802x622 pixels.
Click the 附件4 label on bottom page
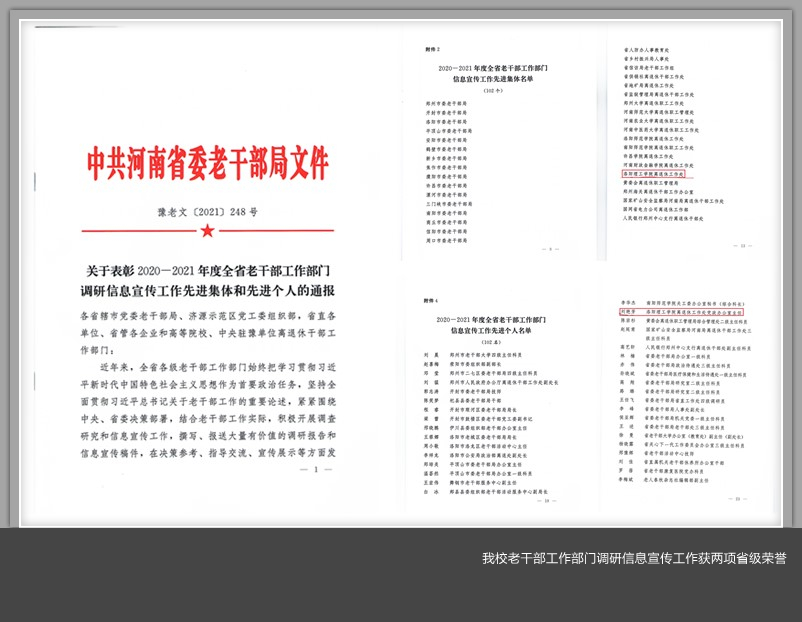pos(432,300)
